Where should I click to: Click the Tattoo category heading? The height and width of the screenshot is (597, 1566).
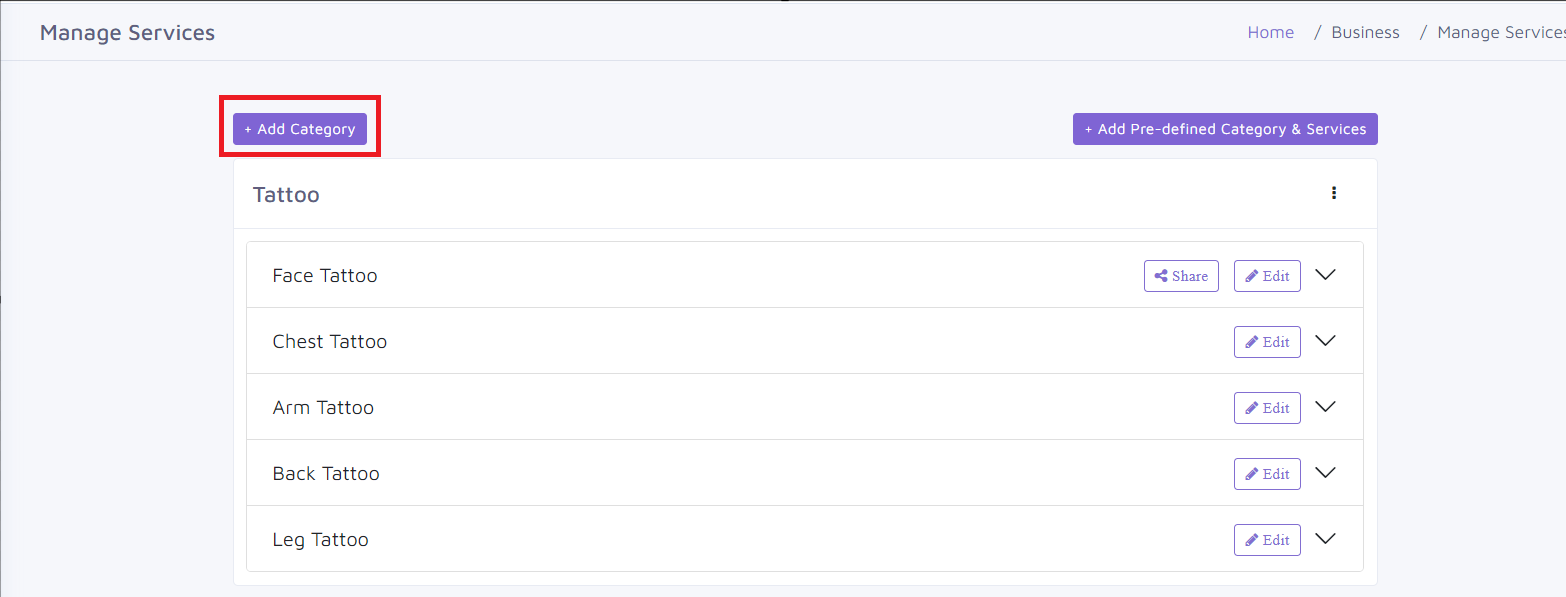[286, 194]
